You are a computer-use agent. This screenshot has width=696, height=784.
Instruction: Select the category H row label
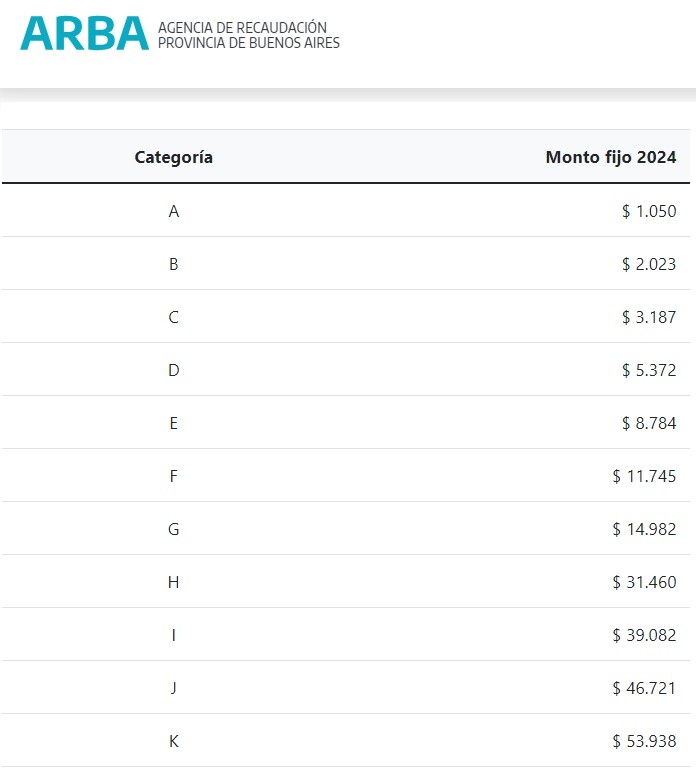coord(174,582)
